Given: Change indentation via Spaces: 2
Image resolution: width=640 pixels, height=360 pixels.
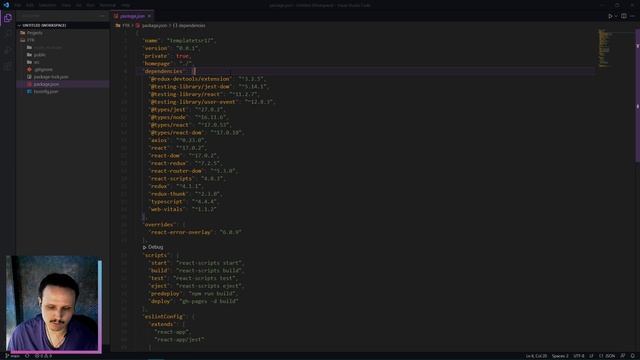Looking at the screenshot, I should tap(560, 356).
